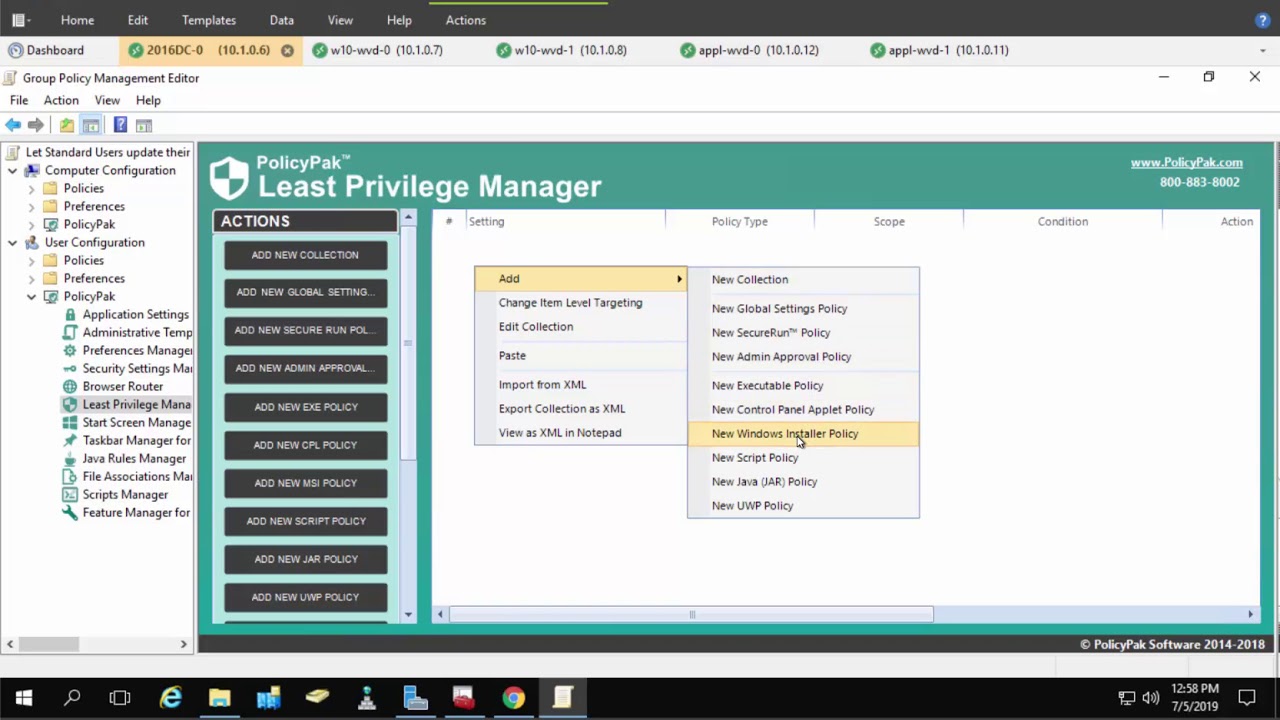Viewport: 1280px width, 720px height.
Task: Open Task View on taskbar
Action: [x=120, y=697]
